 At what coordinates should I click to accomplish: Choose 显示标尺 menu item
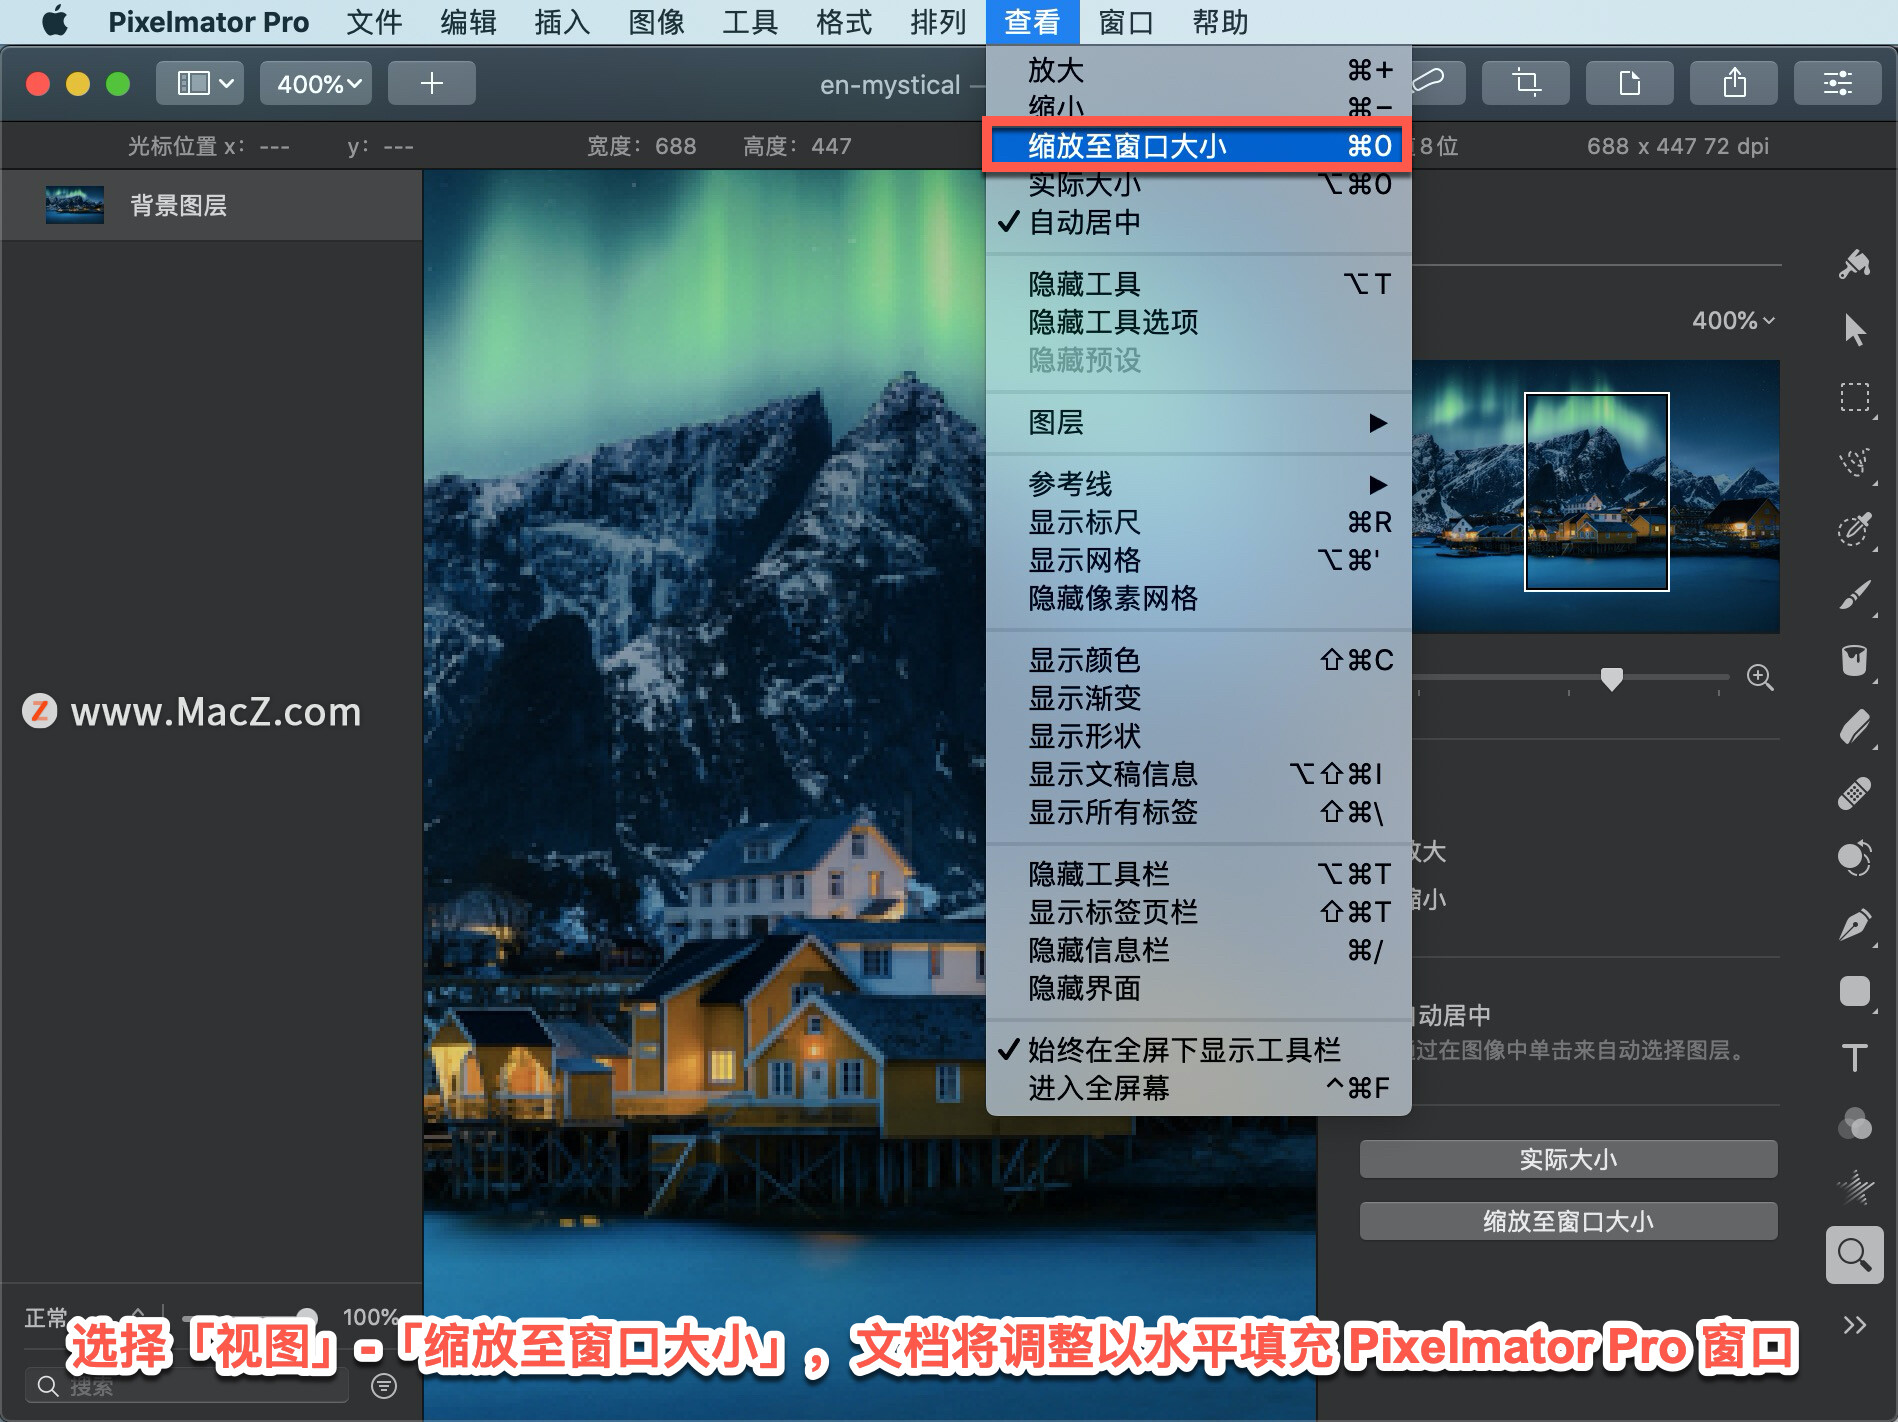coord(1198,522)
